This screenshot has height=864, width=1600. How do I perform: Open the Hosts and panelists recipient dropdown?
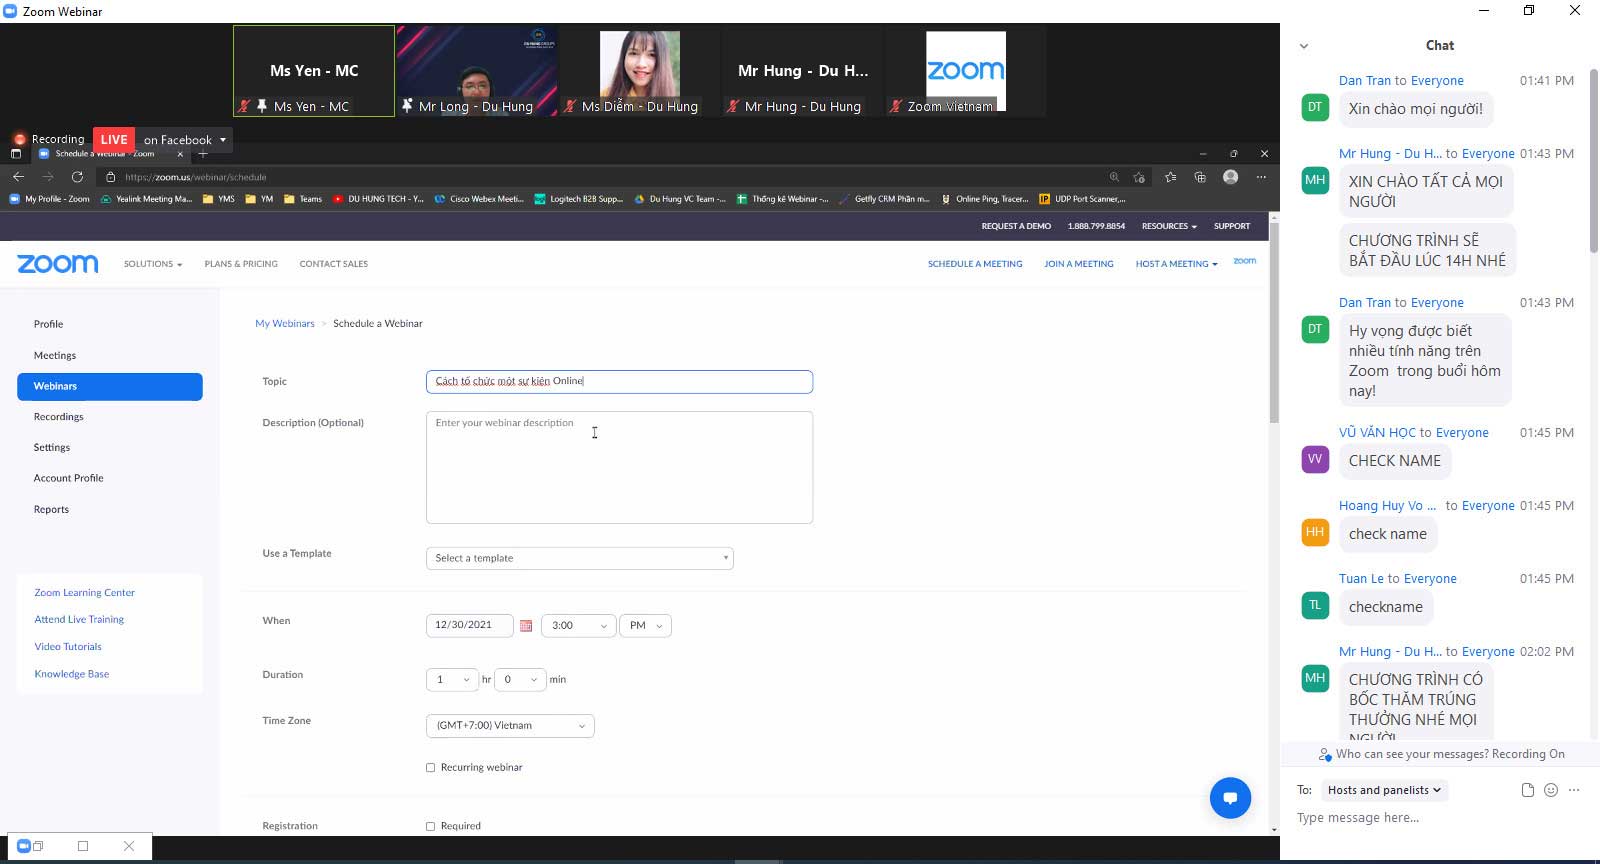click(x=1385, y=790)
